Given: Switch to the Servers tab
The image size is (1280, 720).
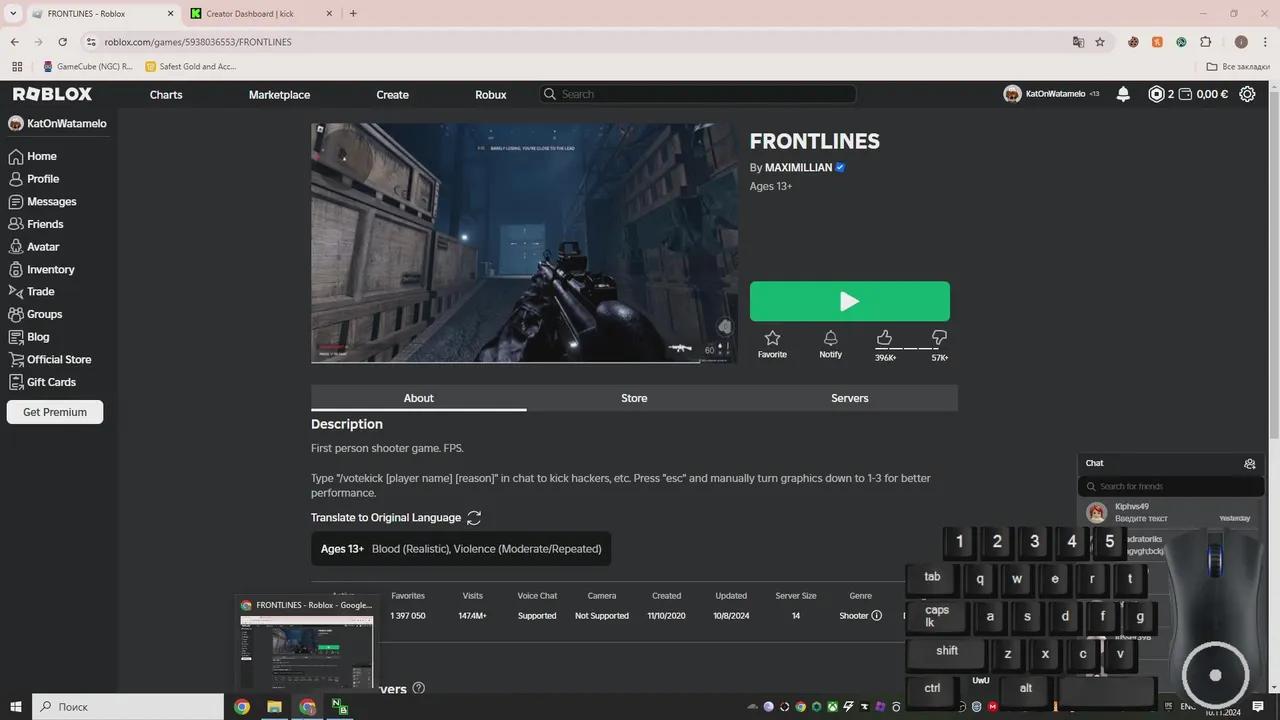Looking at the screenshot, I should point(850,398).
